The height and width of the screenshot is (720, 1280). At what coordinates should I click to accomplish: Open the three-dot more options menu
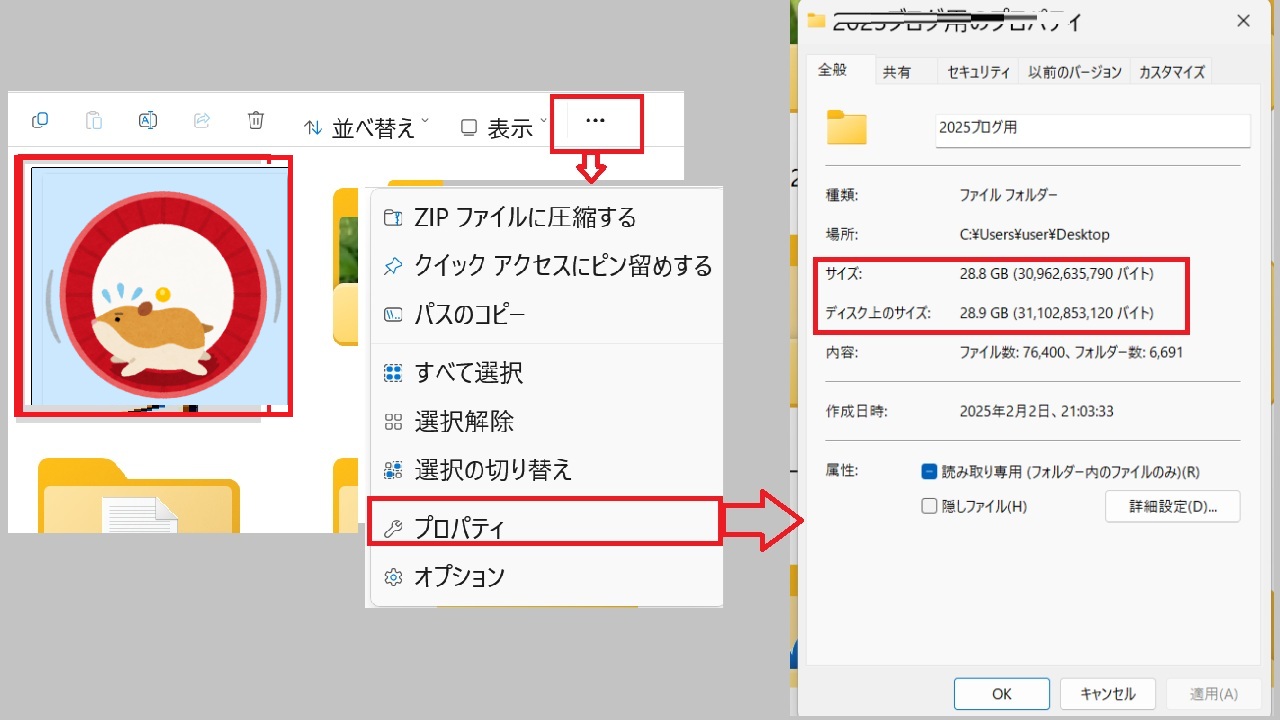pyautogui.click(x=596, y=121)
